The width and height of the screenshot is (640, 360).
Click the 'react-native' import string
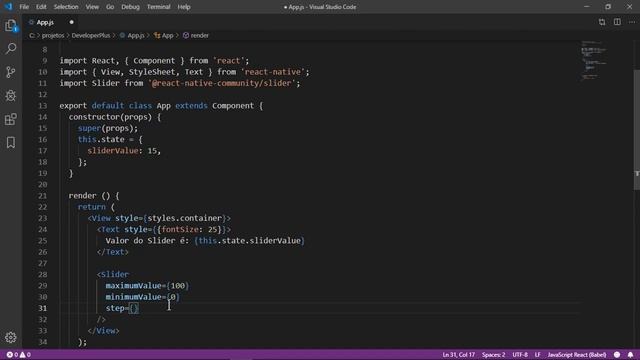pyautogui.click(x=273, y=72)
